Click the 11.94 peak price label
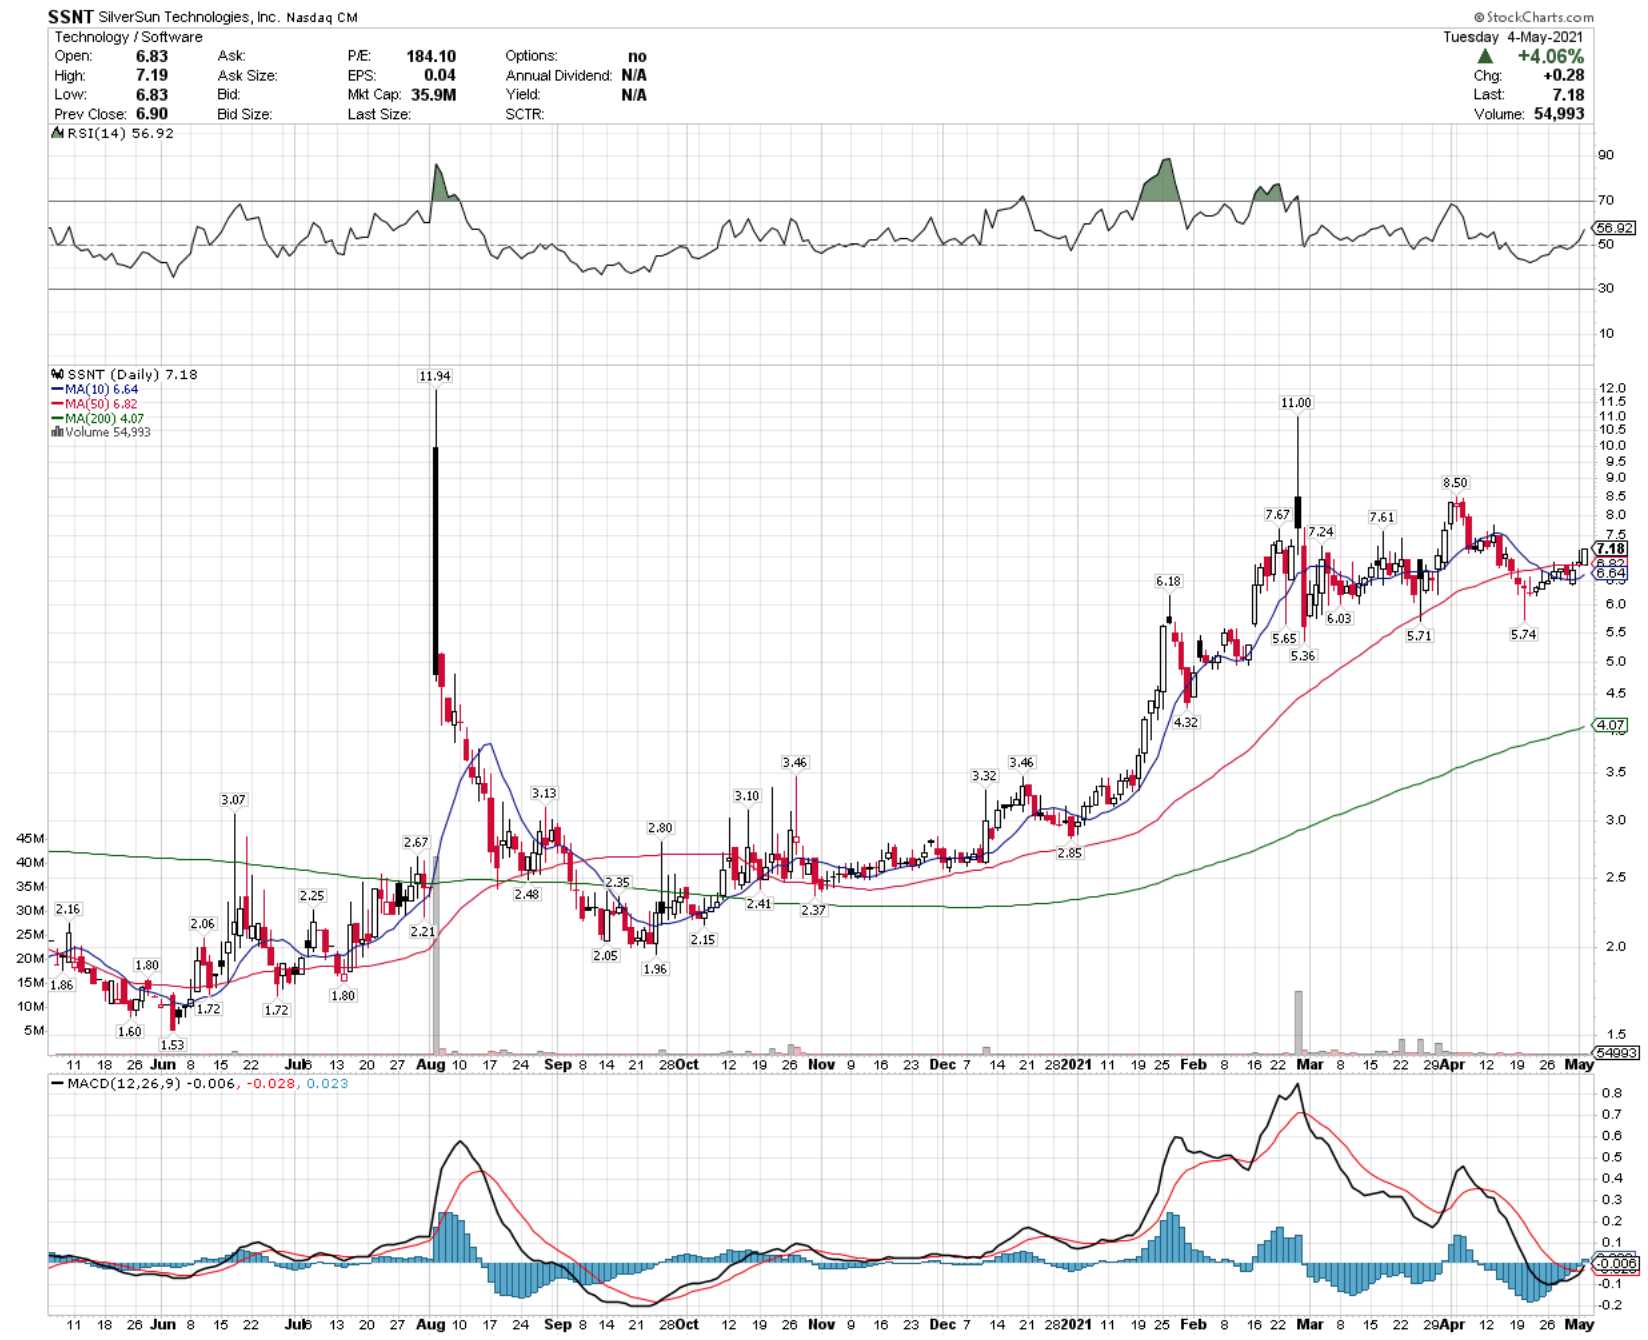 tap(435, 376)
